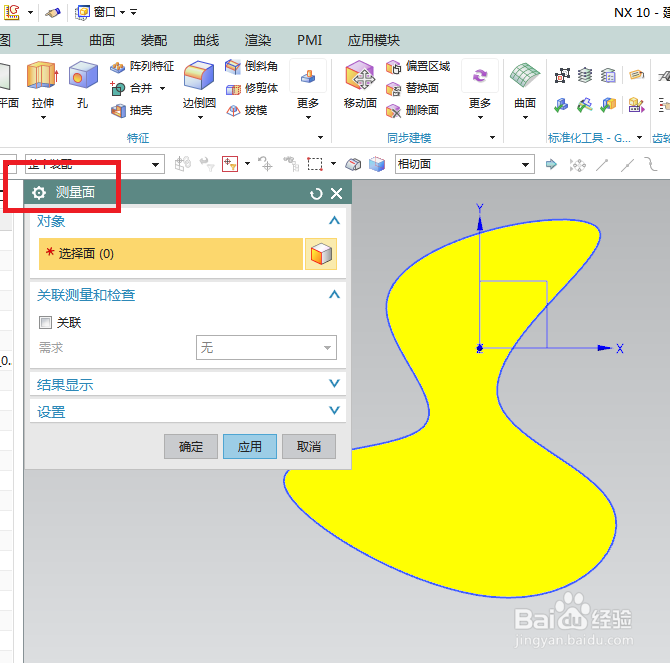
Task: Open the Unite (合并) dropdown arrow
Action: coord(162,88)
